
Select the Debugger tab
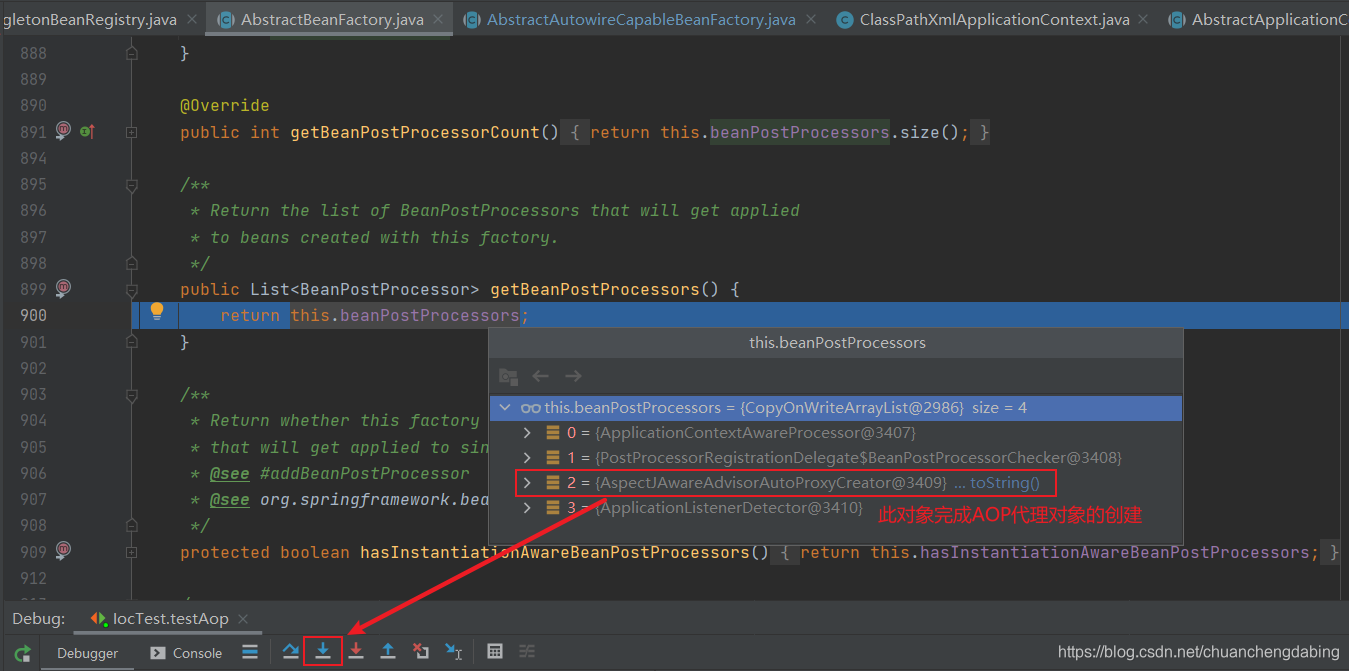pyautogui.click(x=87, y=653)
